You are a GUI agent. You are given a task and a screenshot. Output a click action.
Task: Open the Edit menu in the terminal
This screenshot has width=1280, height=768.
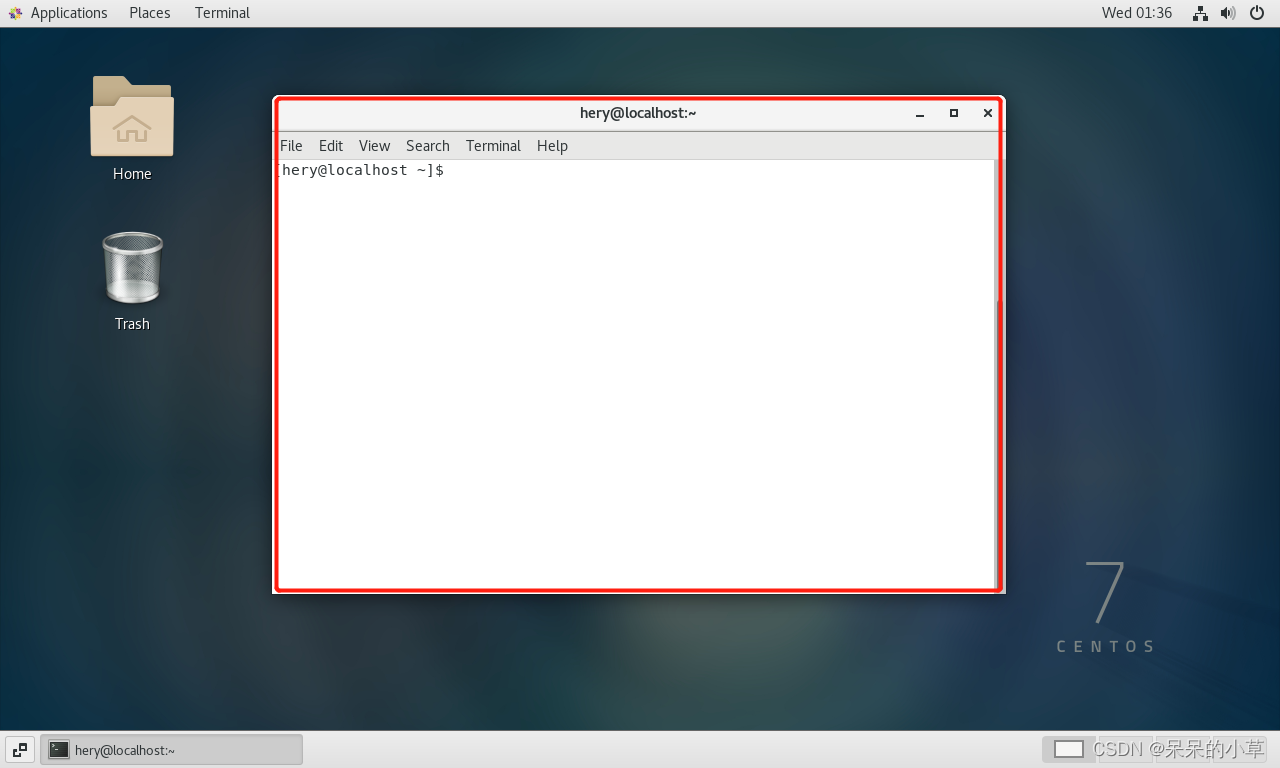coord(330,146)
